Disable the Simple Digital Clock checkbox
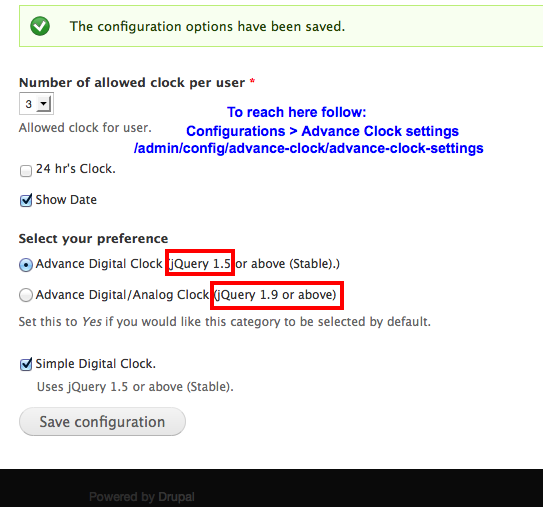The image size is (543, 507). (26, 364)
